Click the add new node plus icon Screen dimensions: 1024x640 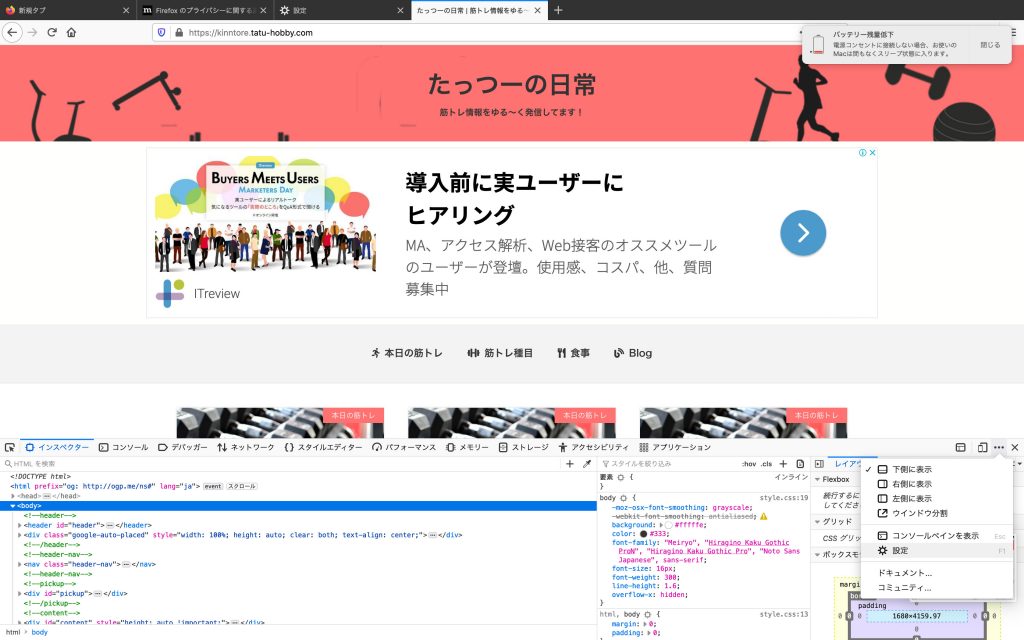(x=570, y=464)
